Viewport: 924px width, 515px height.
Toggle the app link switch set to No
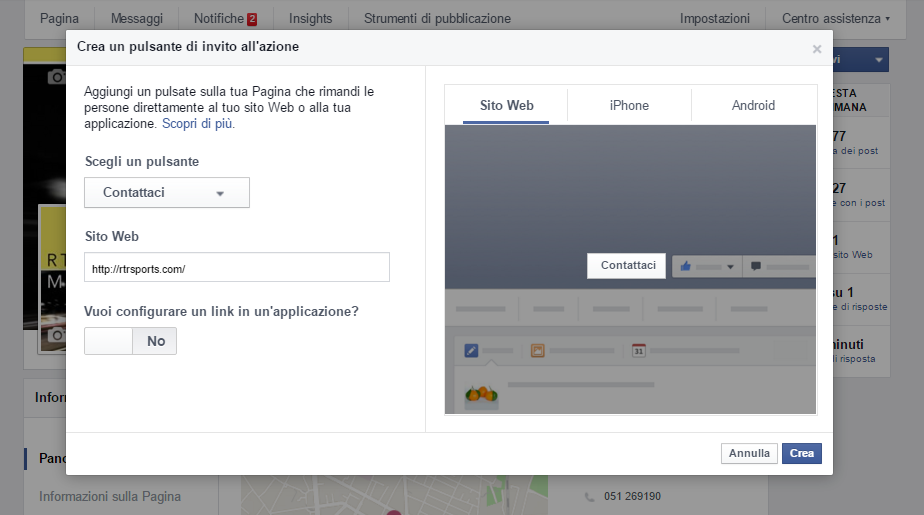point(130,341)
